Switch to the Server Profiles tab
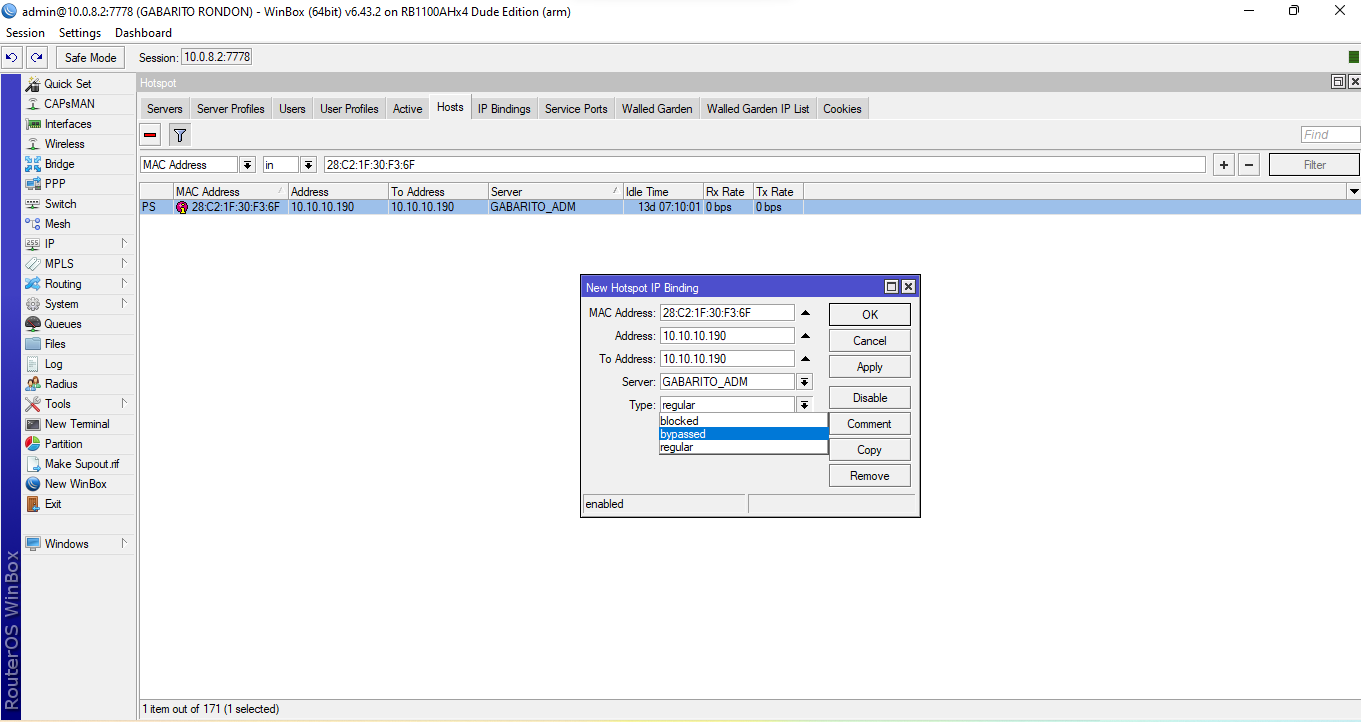Viewport: 1361px width, 722px height. 231,109
